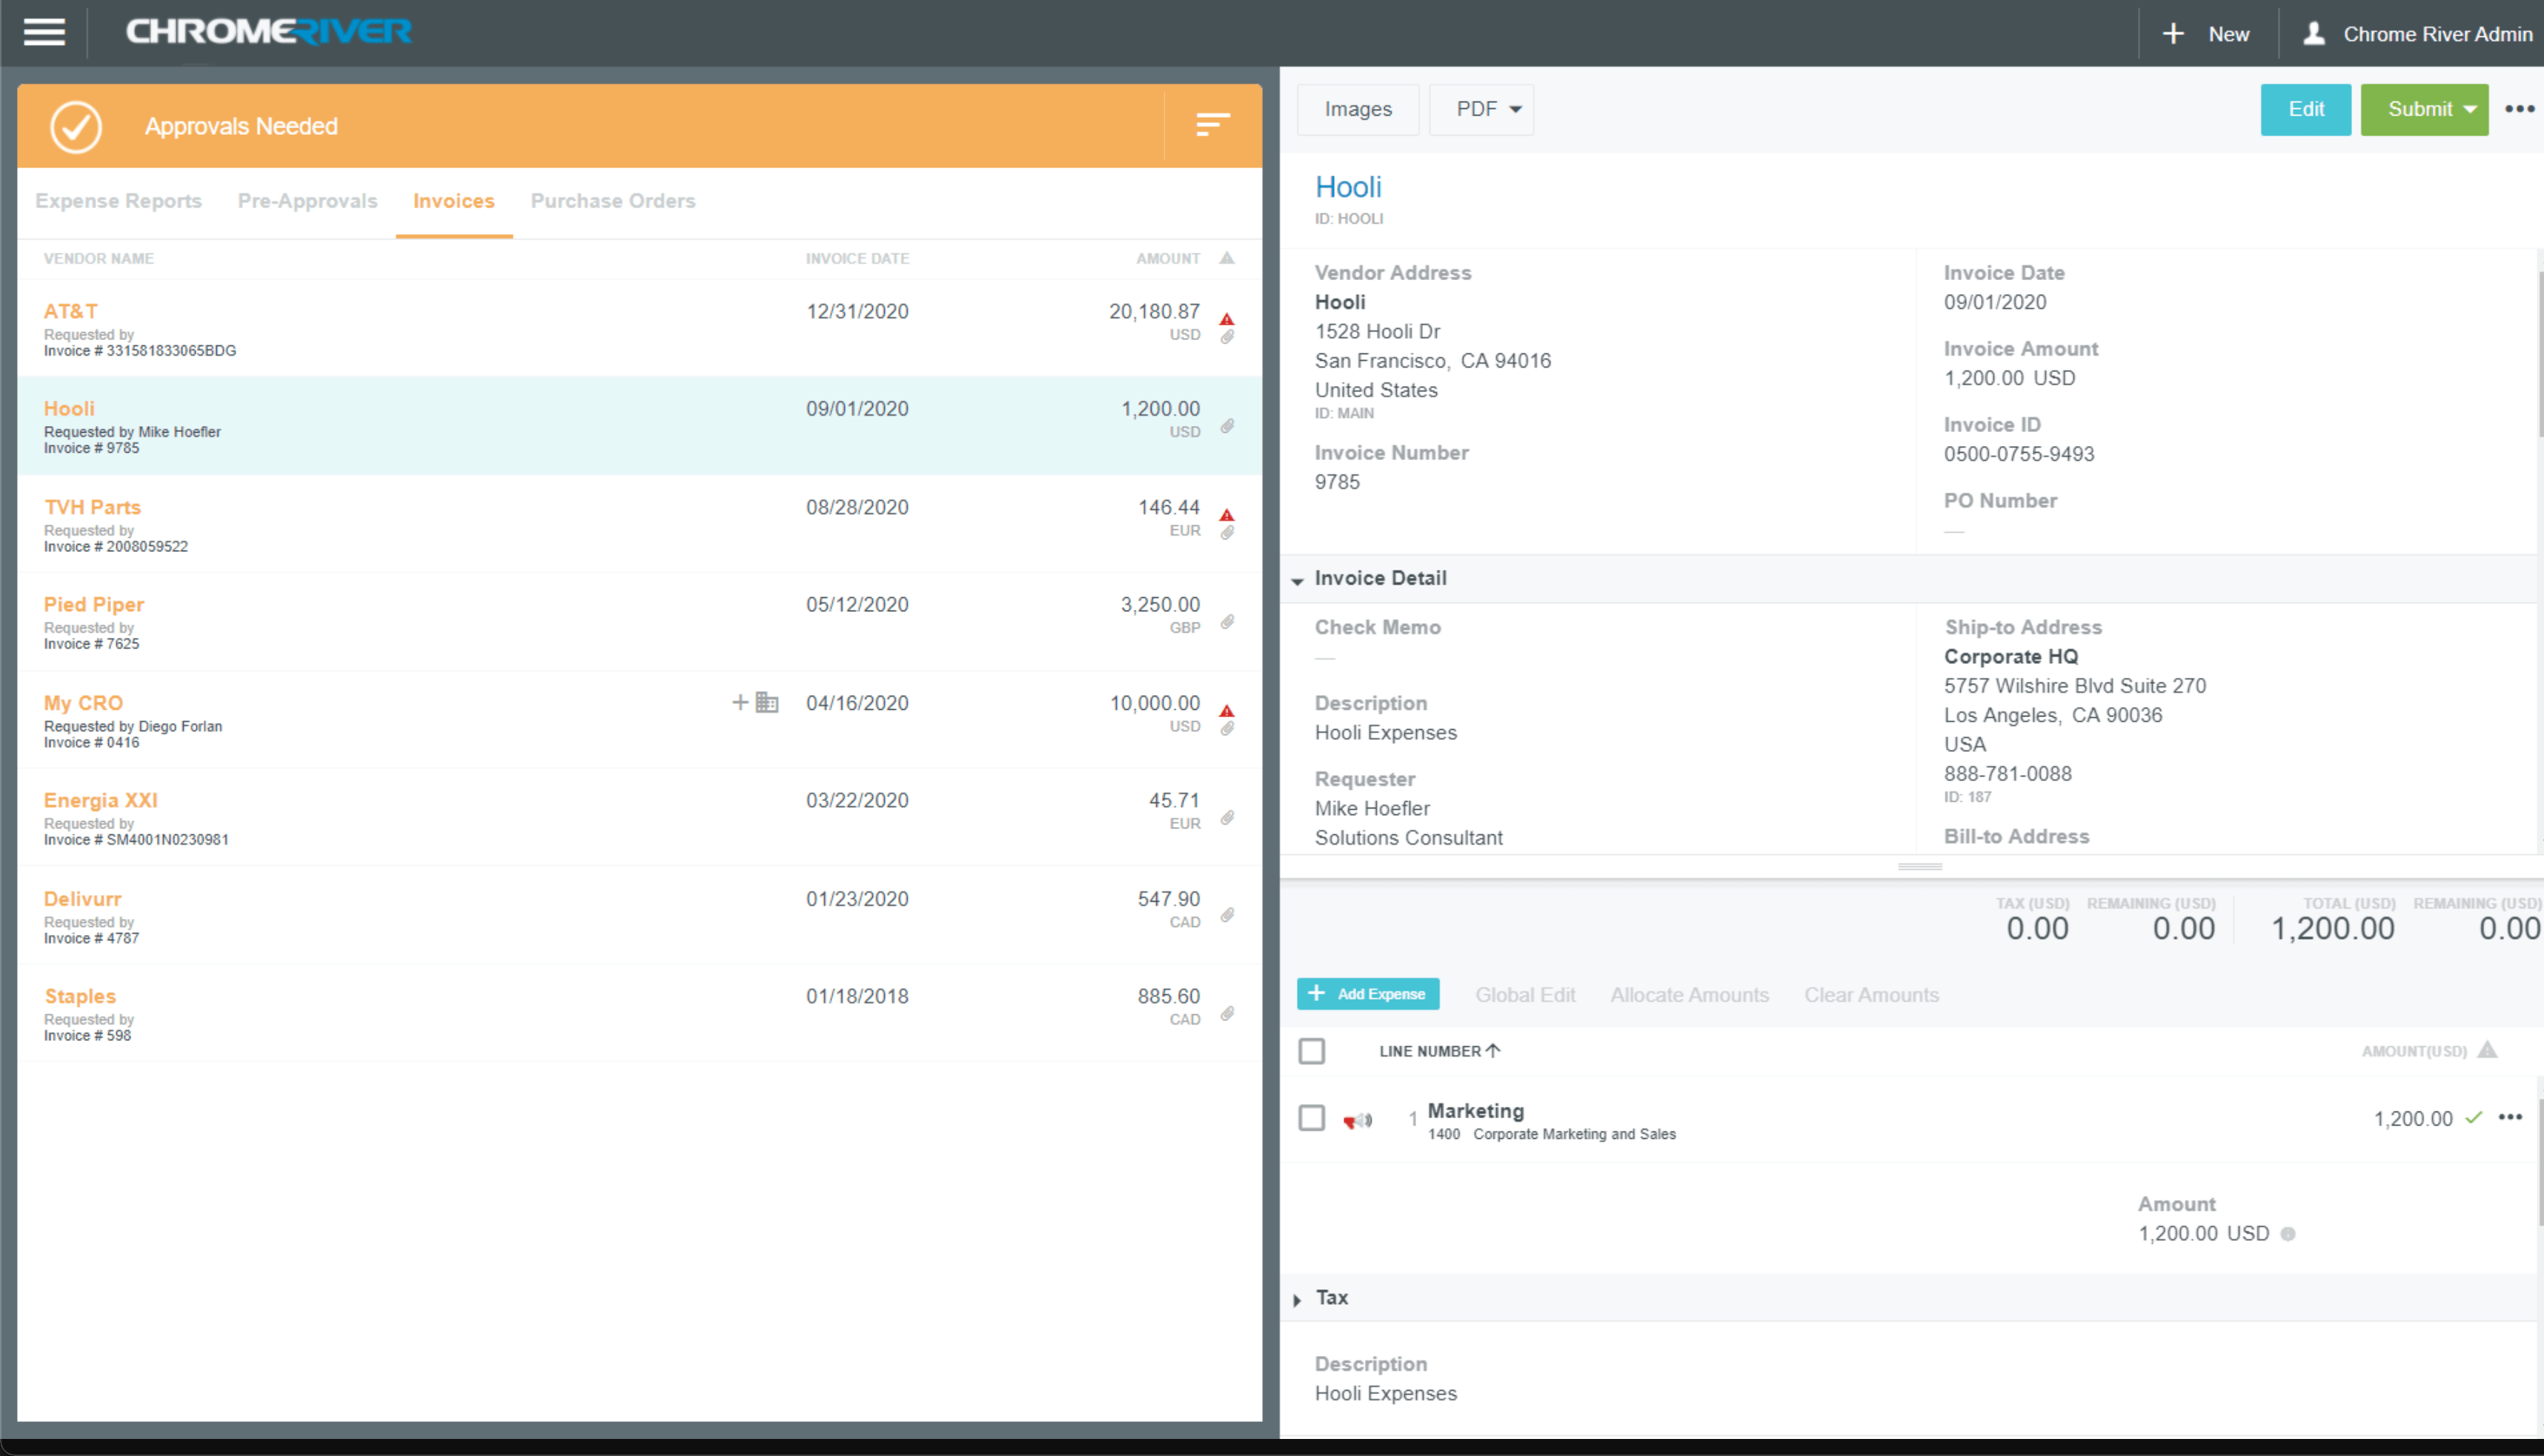Toggle the select-all line items checkbox
Screen dimensions: 2544x1456
[1311, 1051]
